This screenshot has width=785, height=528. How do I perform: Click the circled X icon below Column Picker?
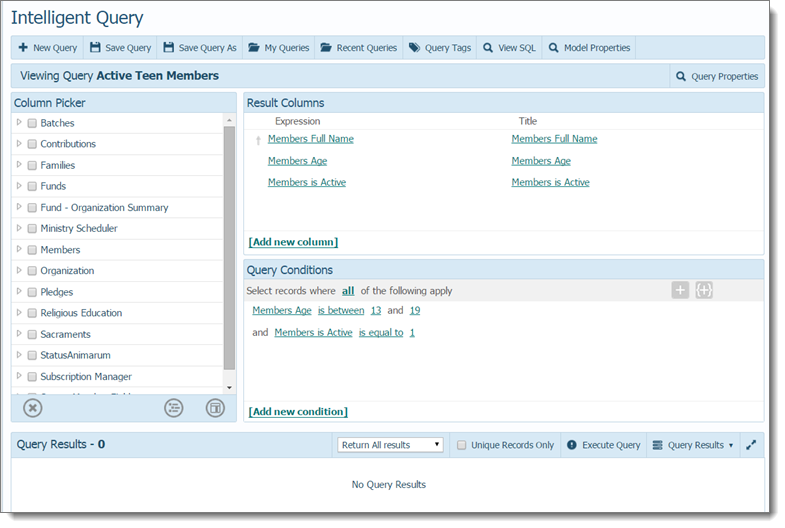point(33,408)
